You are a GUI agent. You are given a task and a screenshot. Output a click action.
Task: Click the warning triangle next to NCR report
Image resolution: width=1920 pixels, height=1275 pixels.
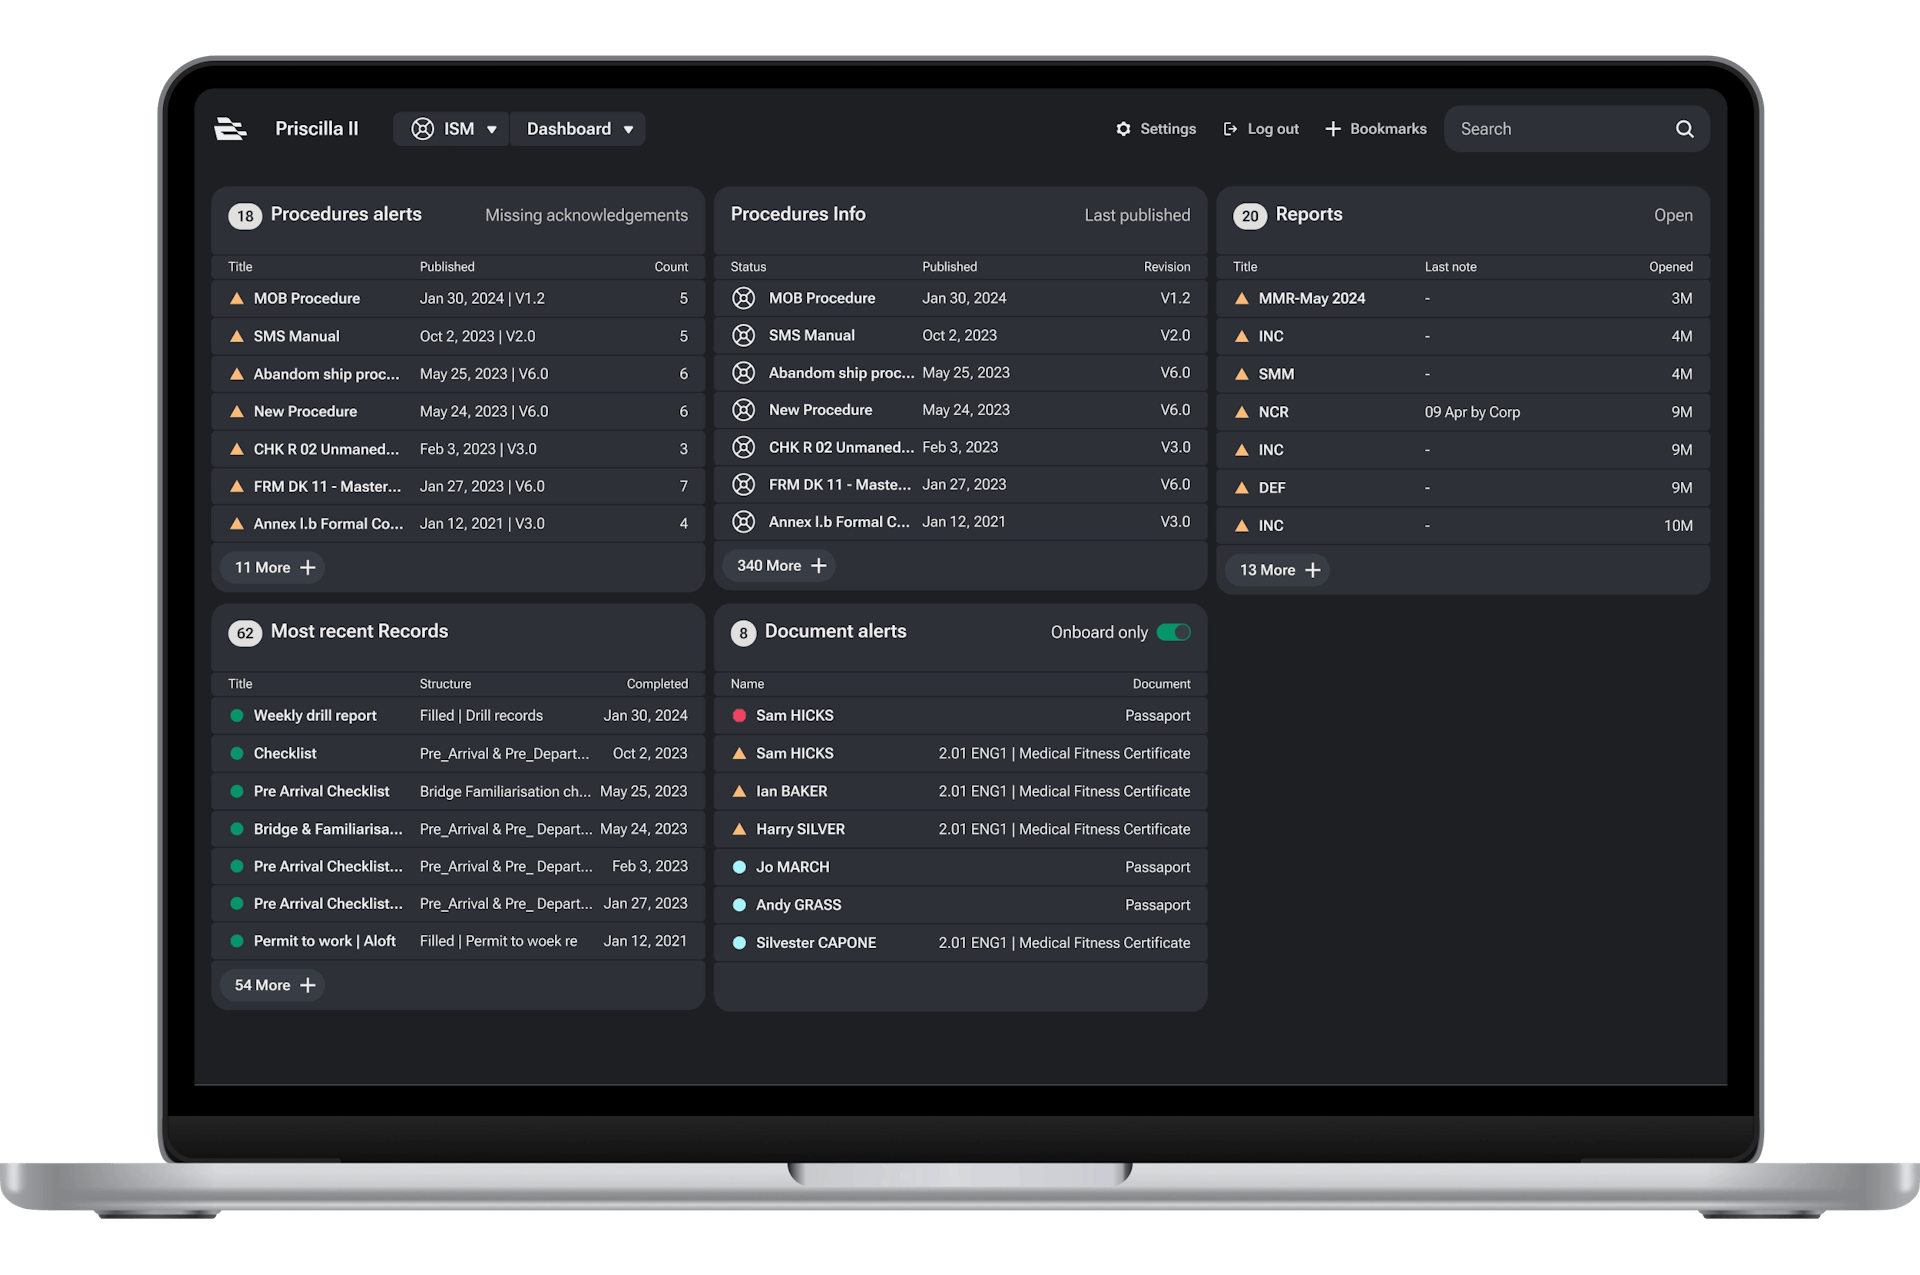click(1241, 412)
